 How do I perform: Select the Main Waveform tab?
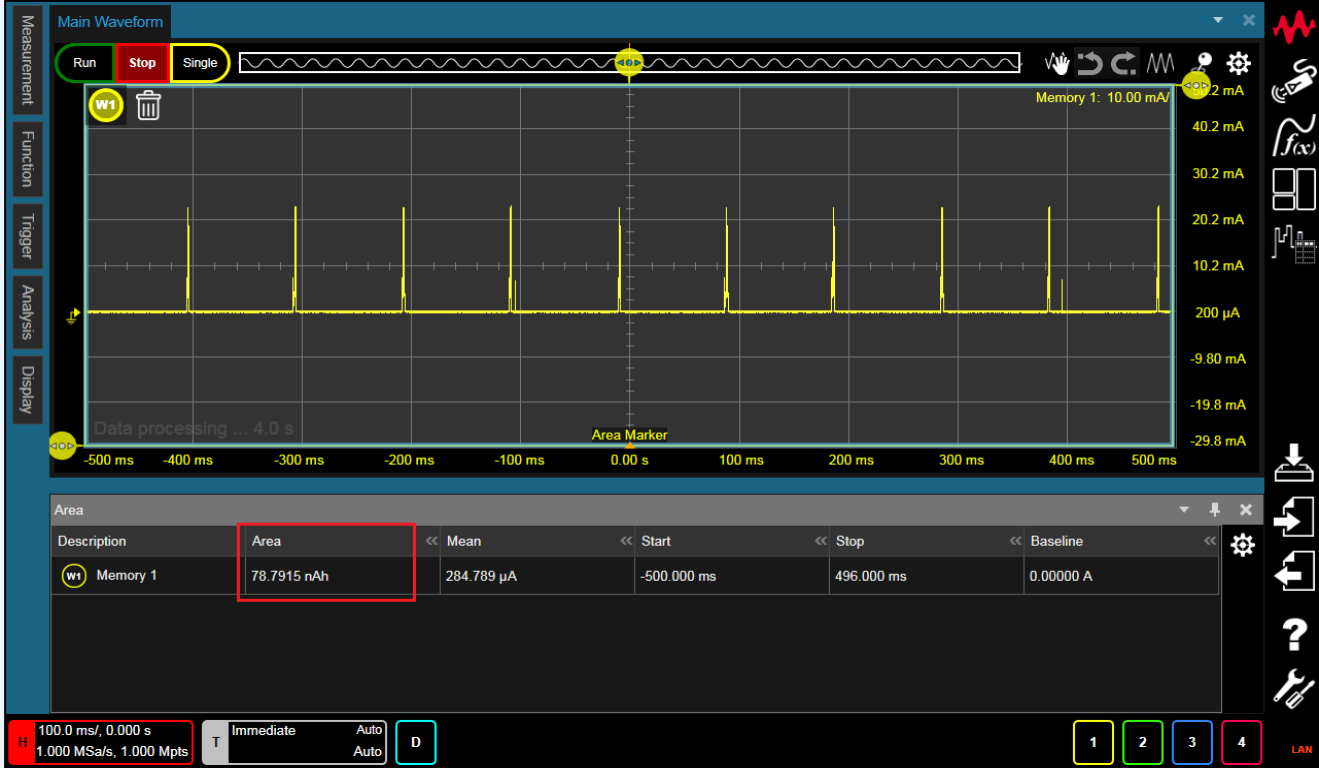click(x=110, y=21)
